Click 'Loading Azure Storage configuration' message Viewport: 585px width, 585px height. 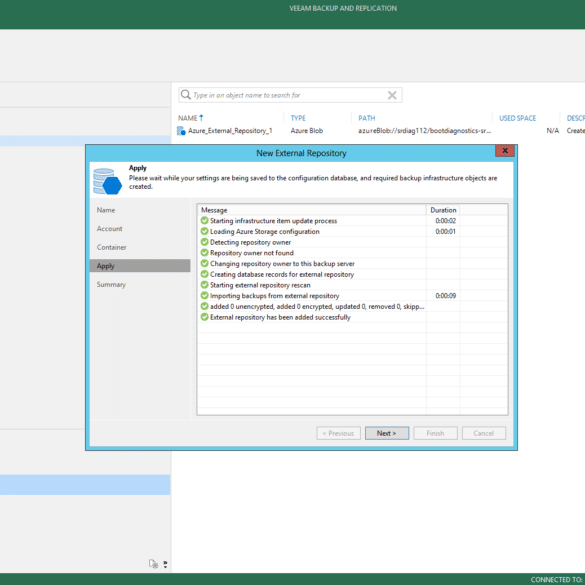coord(265,232)
